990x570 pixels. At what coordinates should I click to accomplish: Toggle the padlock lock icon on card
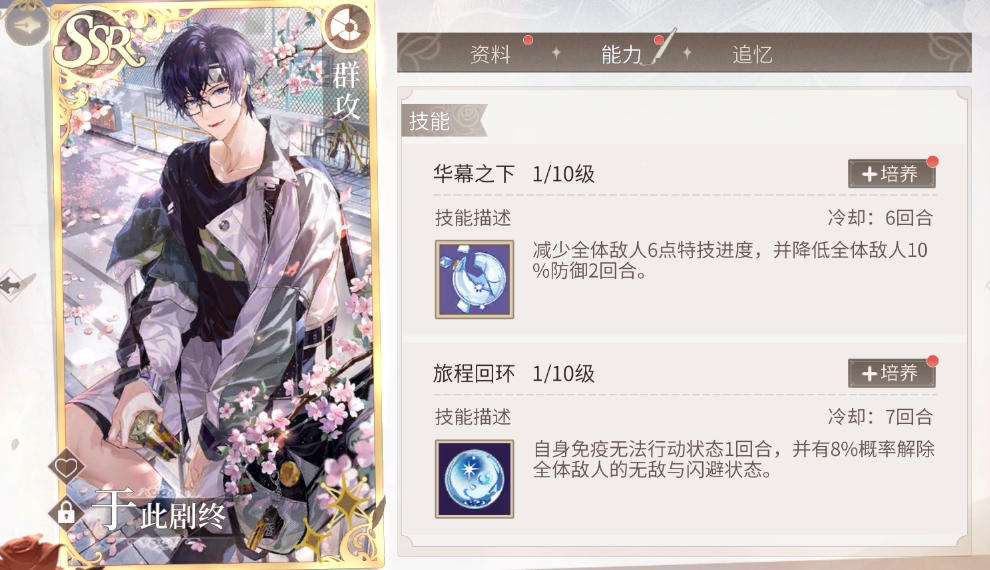[x=66, y=511]
